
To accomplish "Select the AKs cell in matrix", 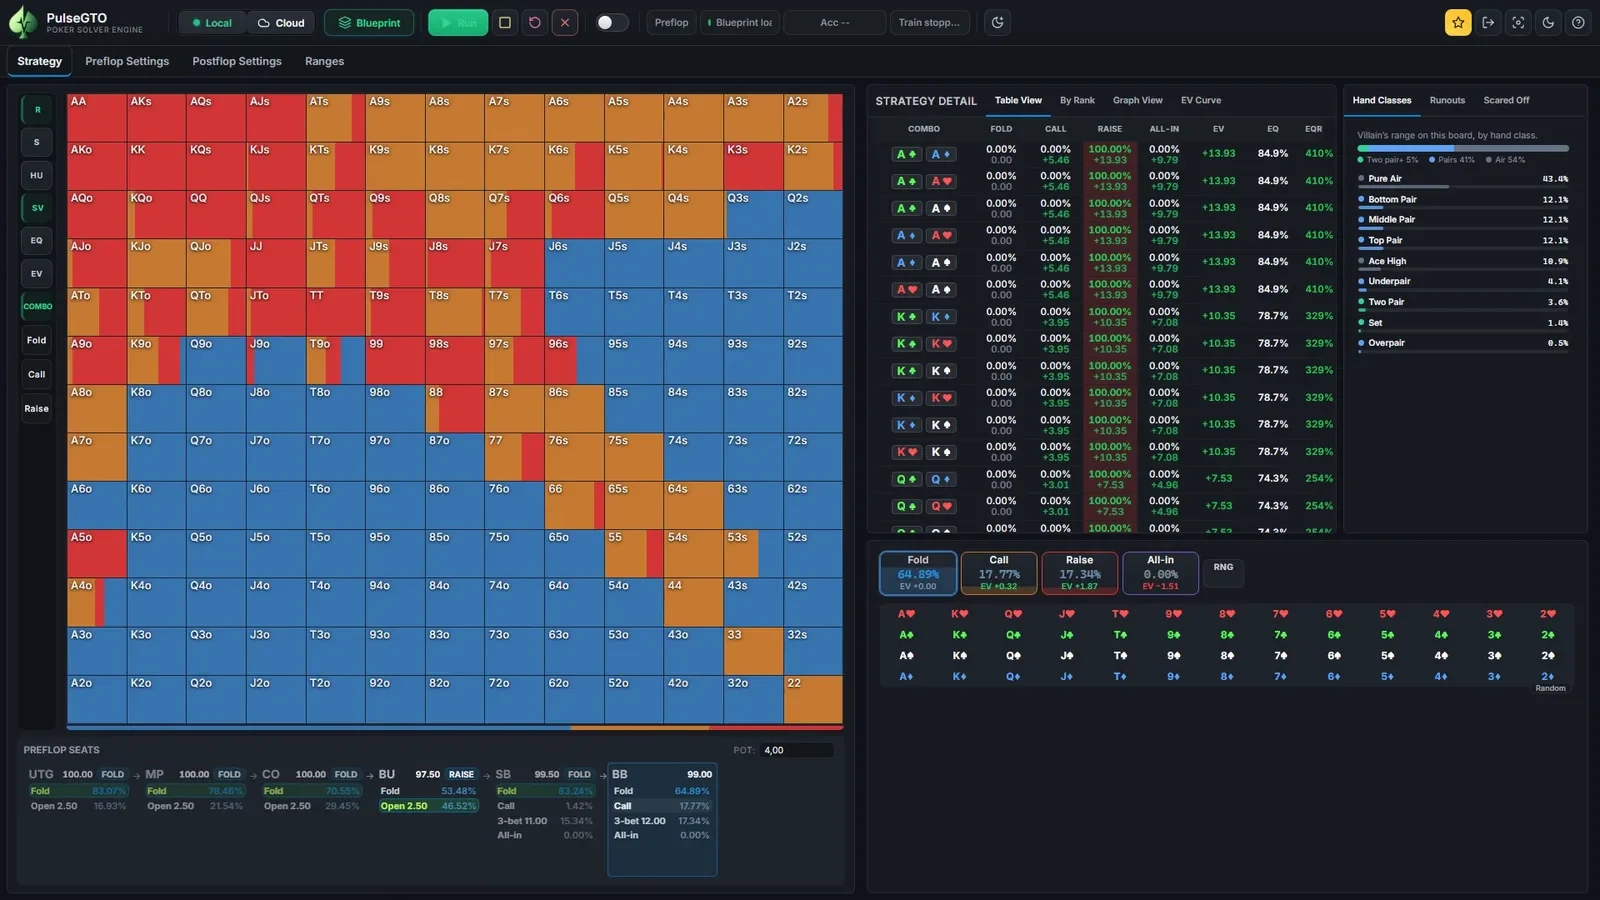I will (156, 118).
